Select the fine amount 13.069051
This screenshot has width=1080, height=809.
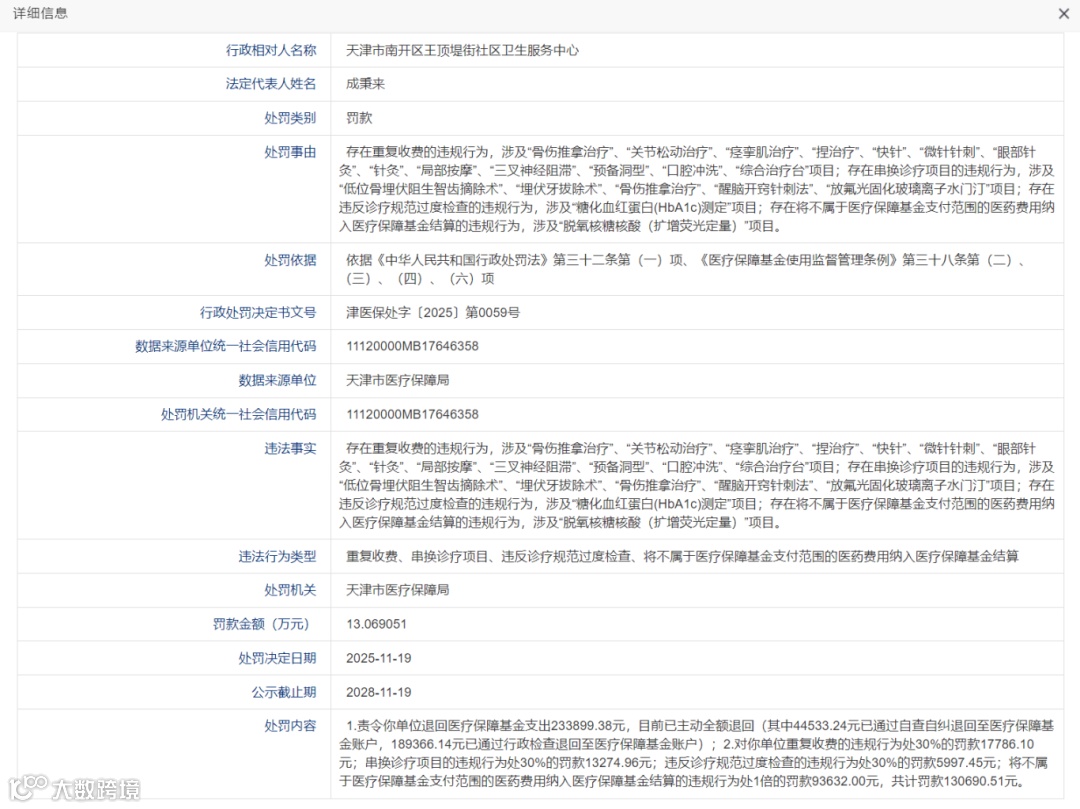[376, 624]
